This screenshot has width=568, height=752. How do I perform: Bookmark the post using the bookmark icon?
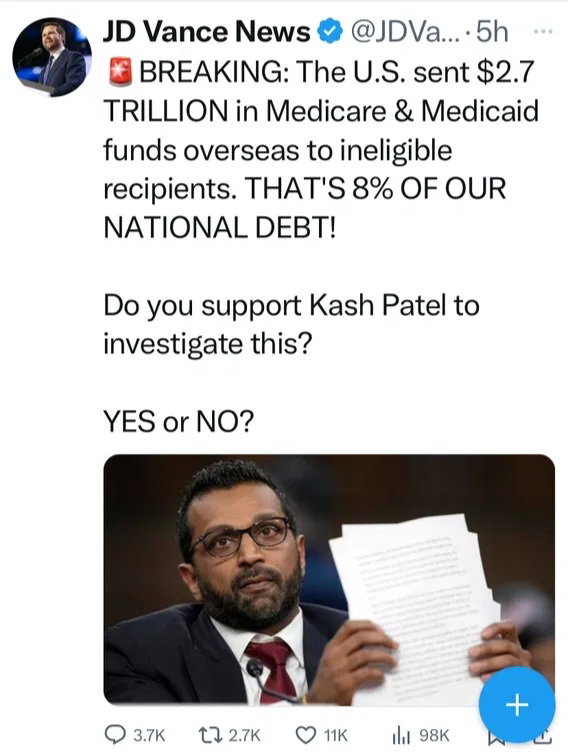point(495,739)
